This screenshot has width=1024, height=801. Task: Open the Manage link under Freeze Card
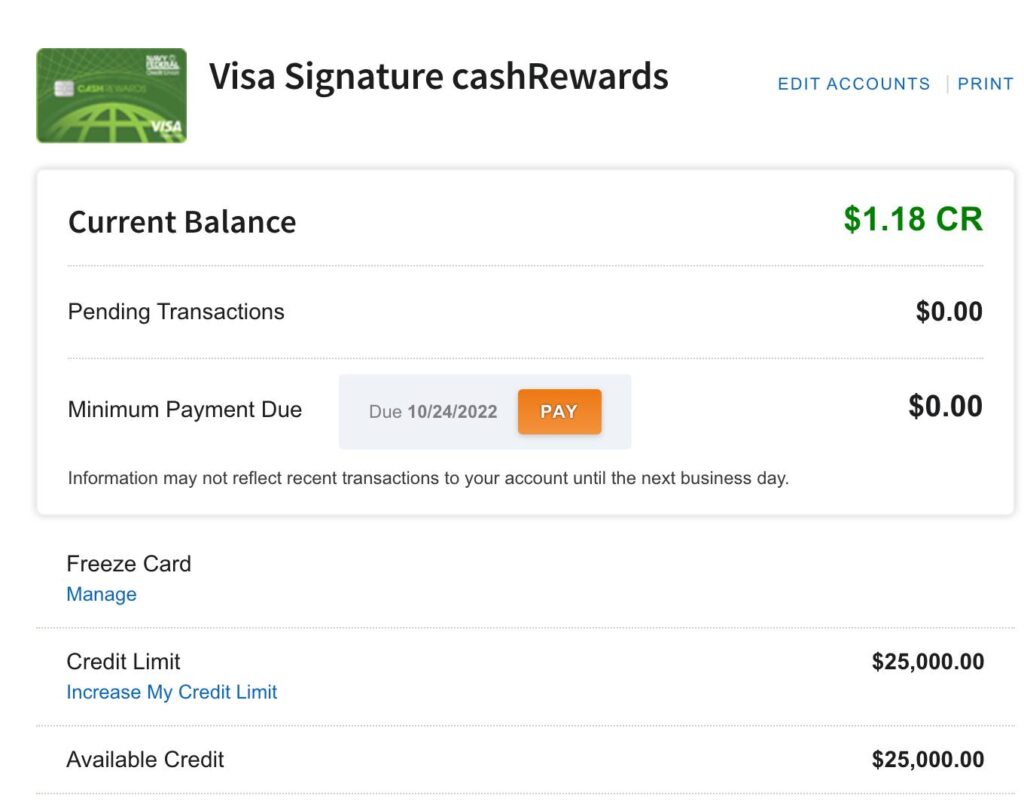(101, 594)
